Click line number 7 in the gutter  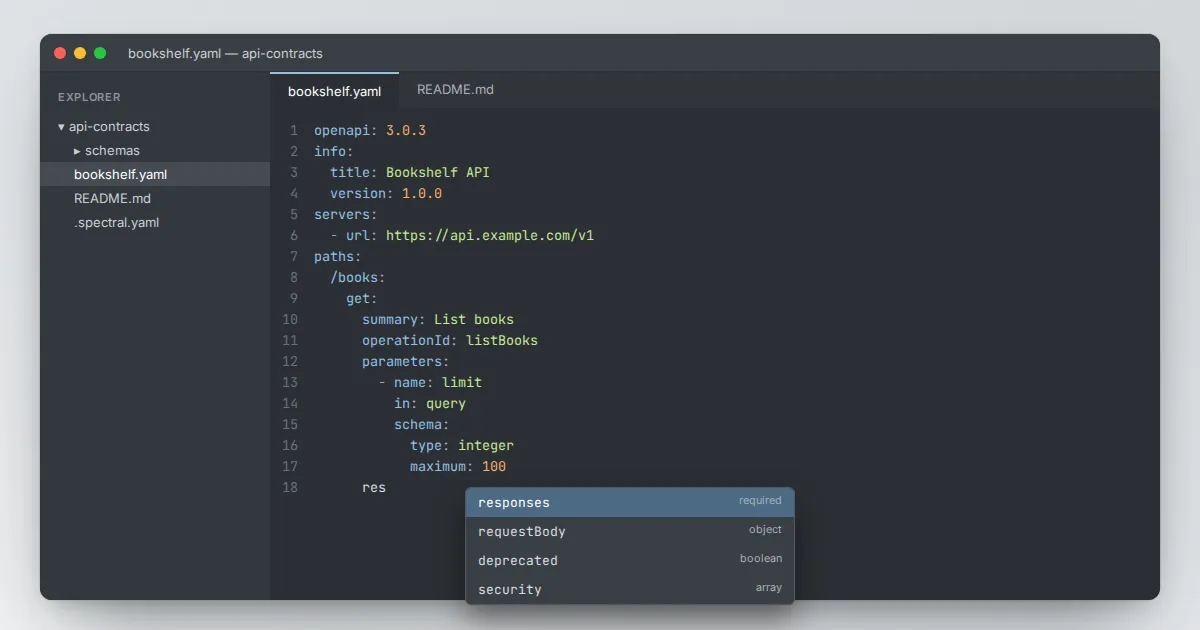[x=294, y=256]
